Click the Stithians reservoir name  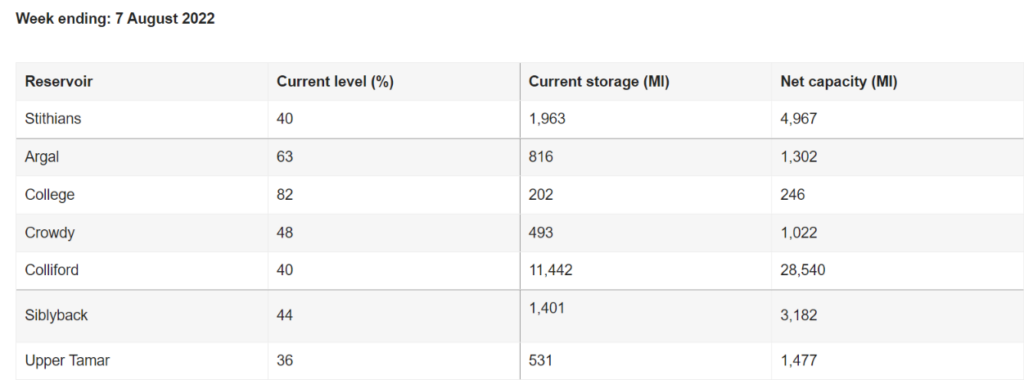tap(53, 119)
